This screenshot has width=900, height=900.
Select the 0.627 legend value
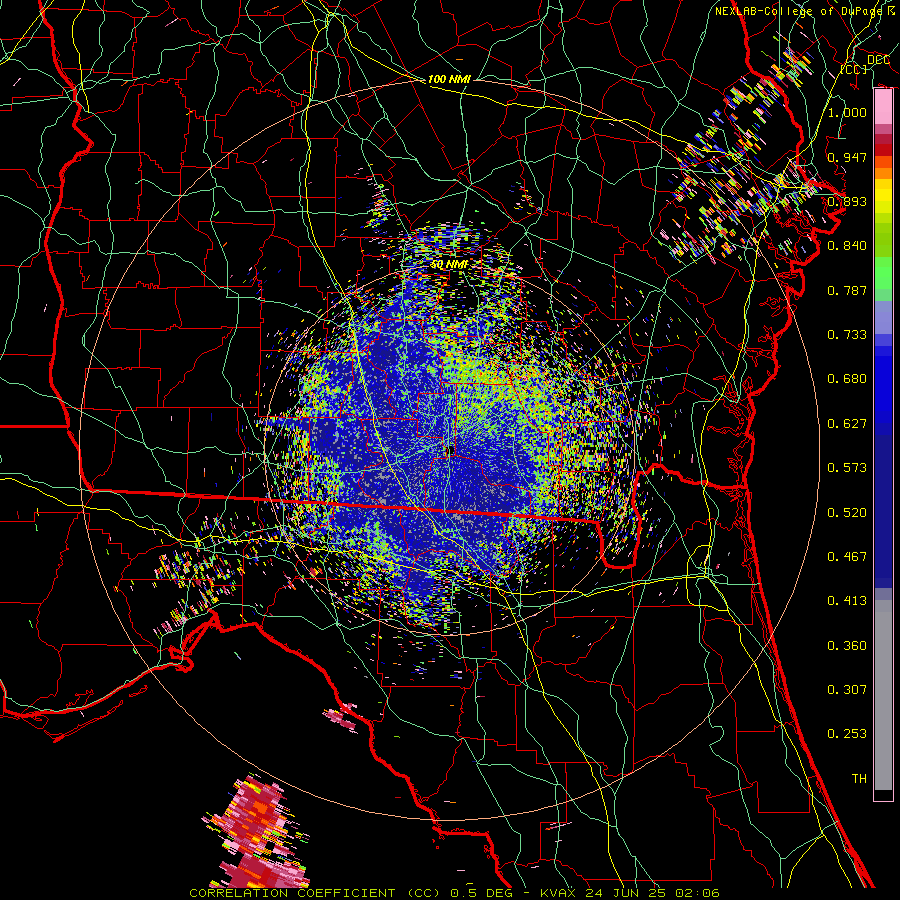(x=847, y=424)
